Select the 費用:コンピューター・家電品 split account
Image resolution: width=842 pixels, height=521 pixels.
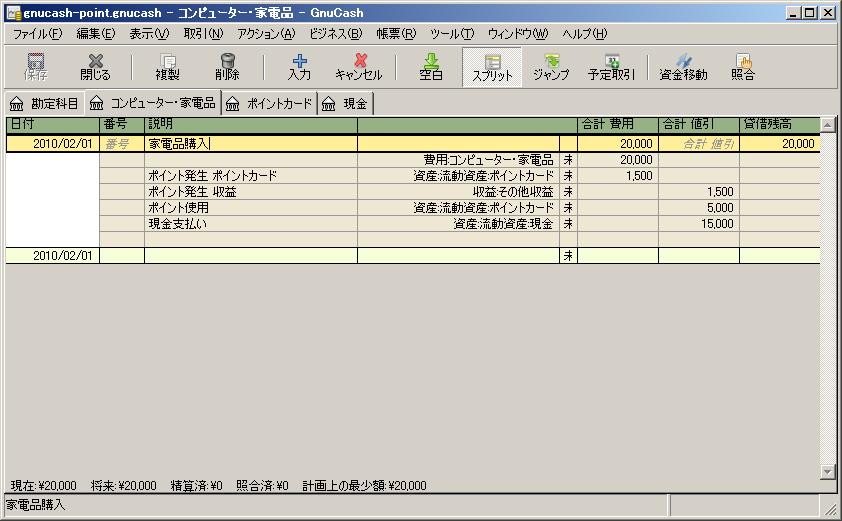click(459, 160)
